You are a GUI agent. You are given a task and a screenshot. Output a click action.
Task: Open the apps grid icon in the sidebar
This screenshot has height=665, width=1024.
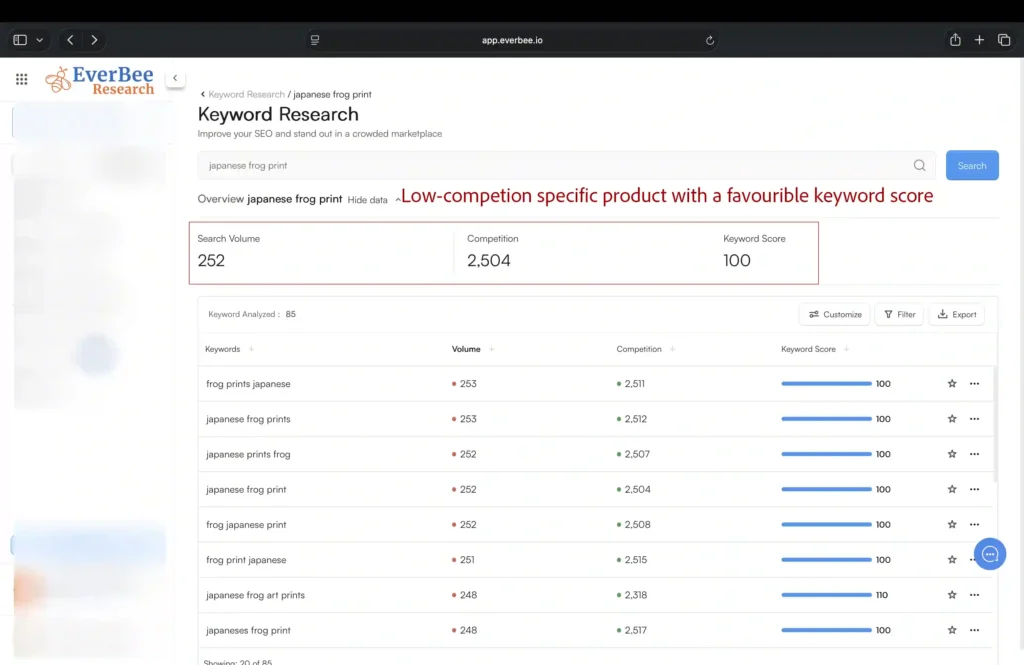click(21, 78)
